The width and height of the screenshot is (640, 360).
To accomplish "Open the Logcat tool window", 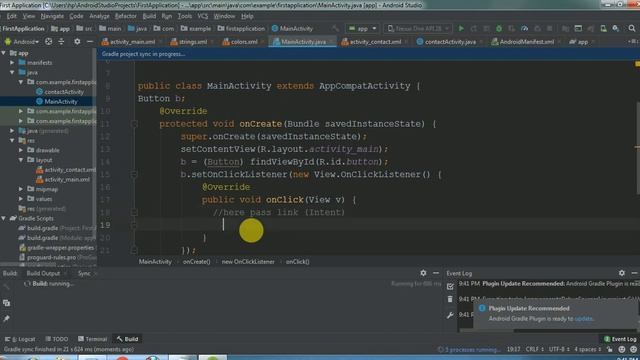I will (20, 339).
